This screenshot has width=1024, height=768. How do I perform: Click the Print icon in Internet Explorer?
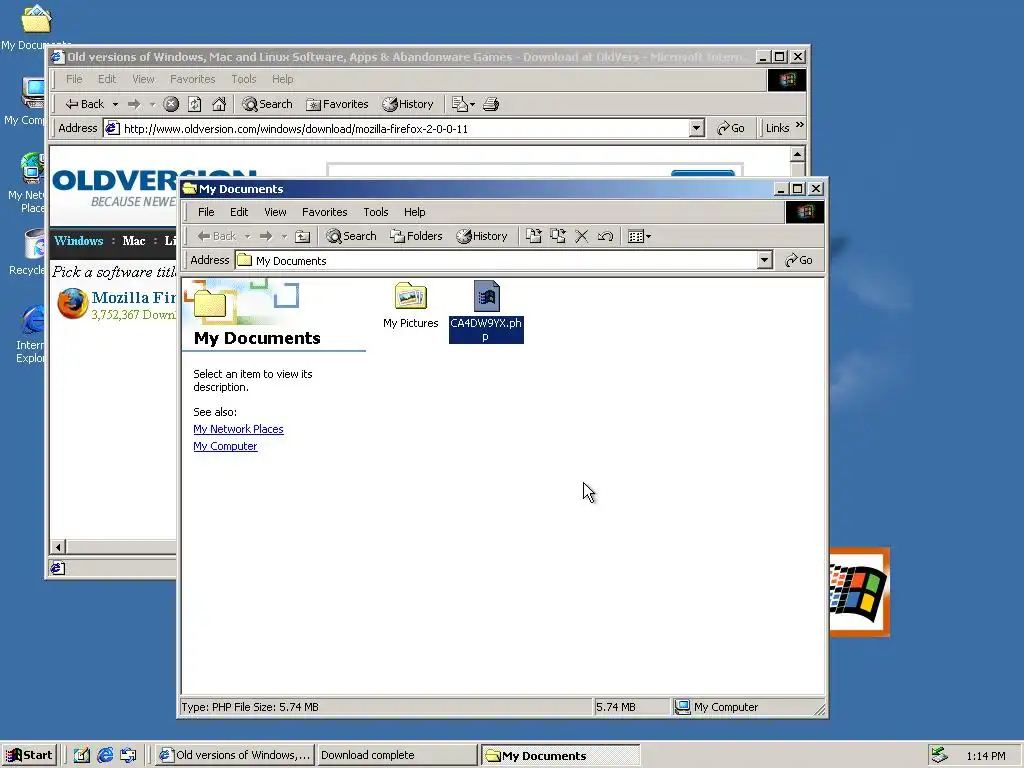click(x=491, y=104)
